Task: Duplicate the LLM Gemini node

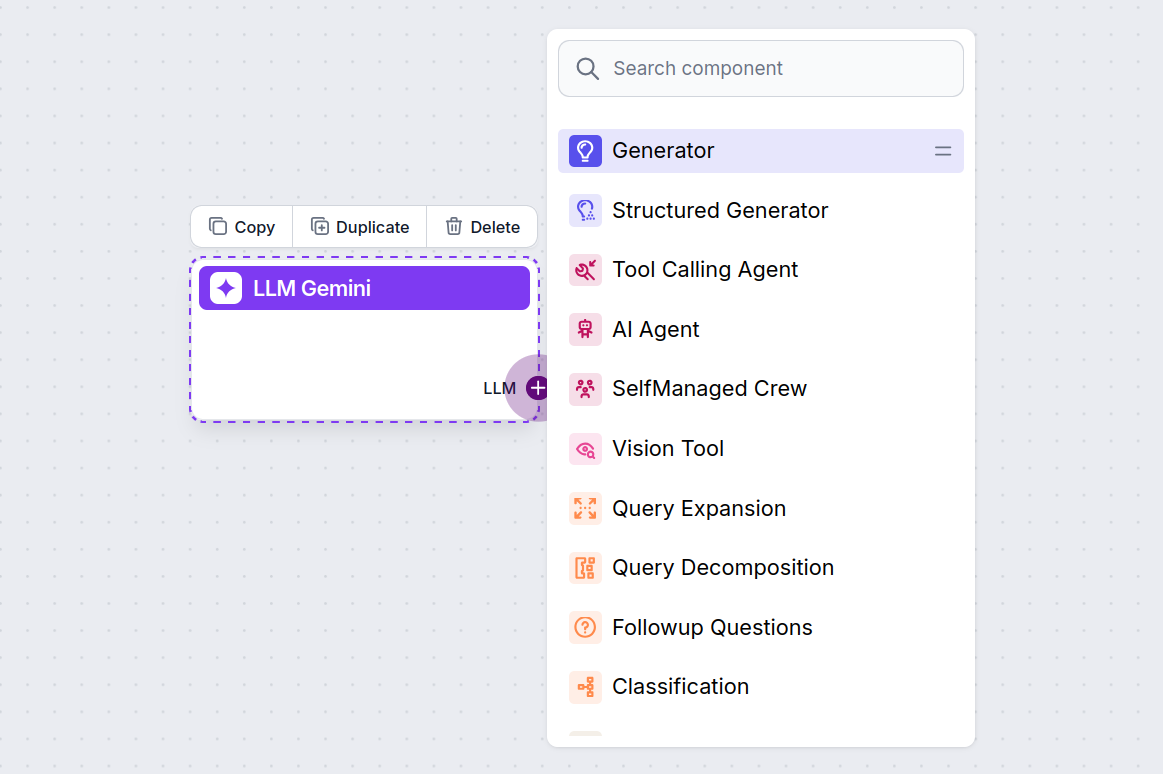Action: tap(360, 227)
